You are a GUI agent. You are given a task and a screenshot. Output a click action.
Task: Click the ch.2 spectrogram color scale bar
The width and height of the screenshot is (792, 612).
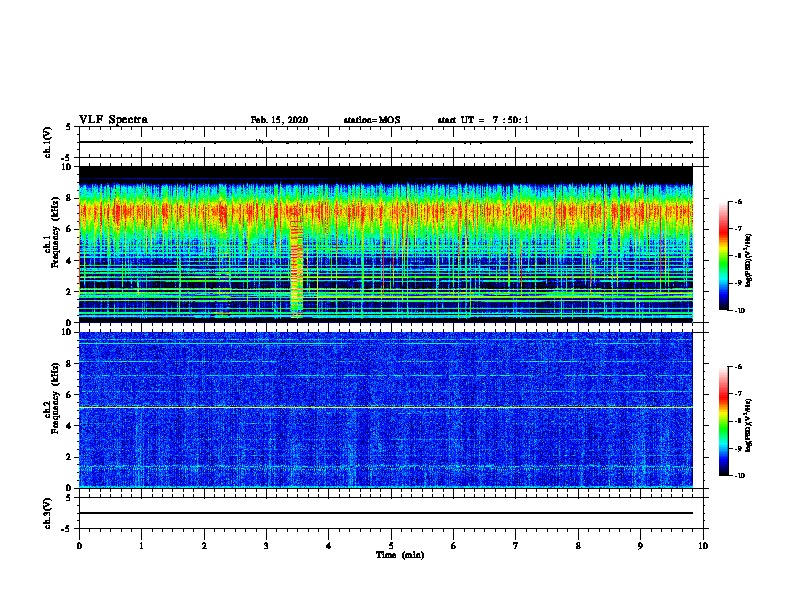(x=724, y=421)
